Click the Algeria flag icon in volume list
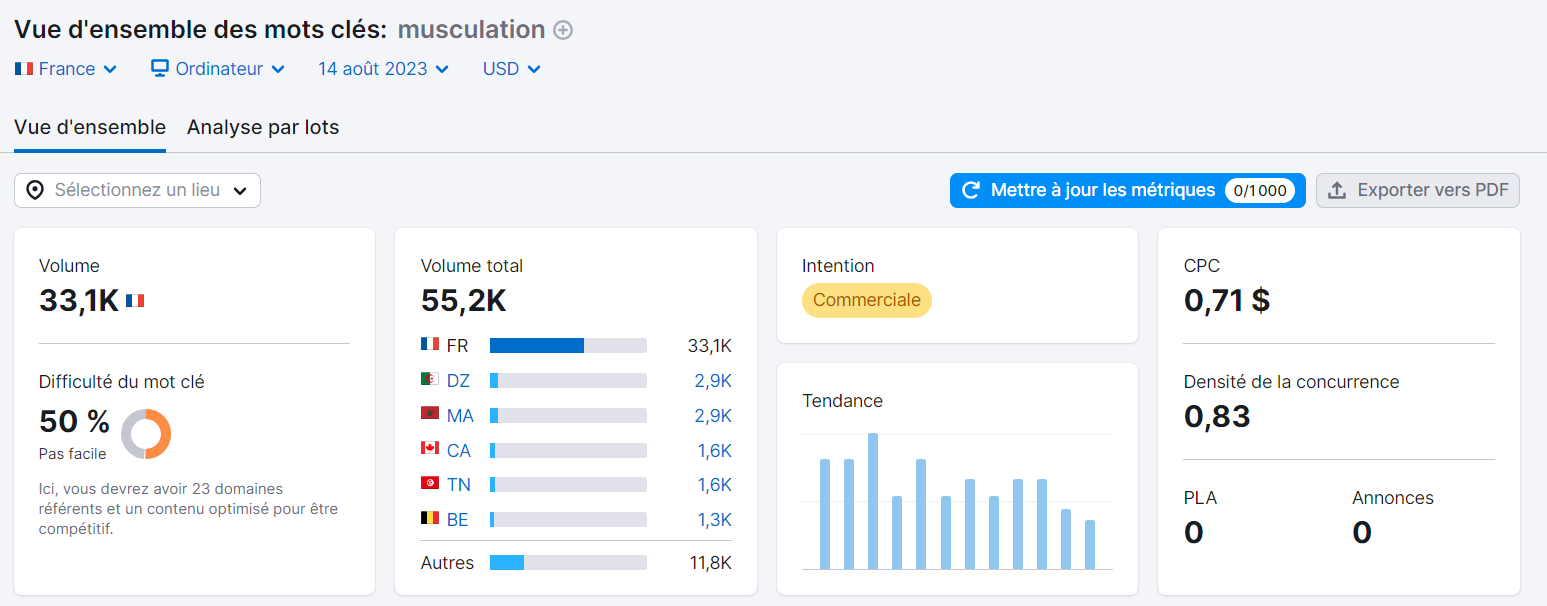This screenshot has height=606, width=1547. click(x=430, y=380)
